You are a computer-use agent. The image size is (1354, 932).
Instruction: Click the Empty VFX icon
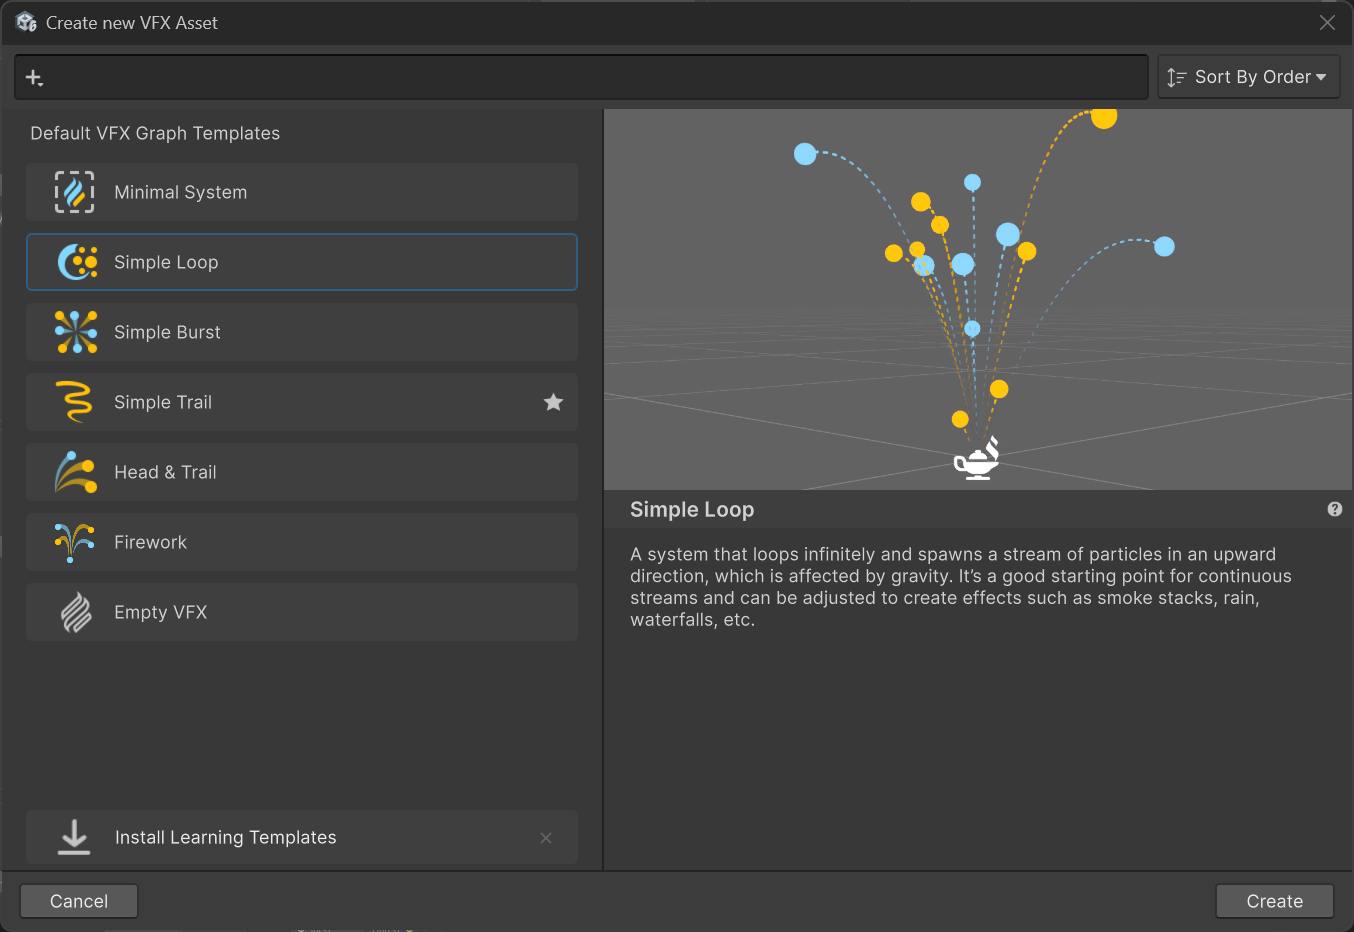(76, 612)
